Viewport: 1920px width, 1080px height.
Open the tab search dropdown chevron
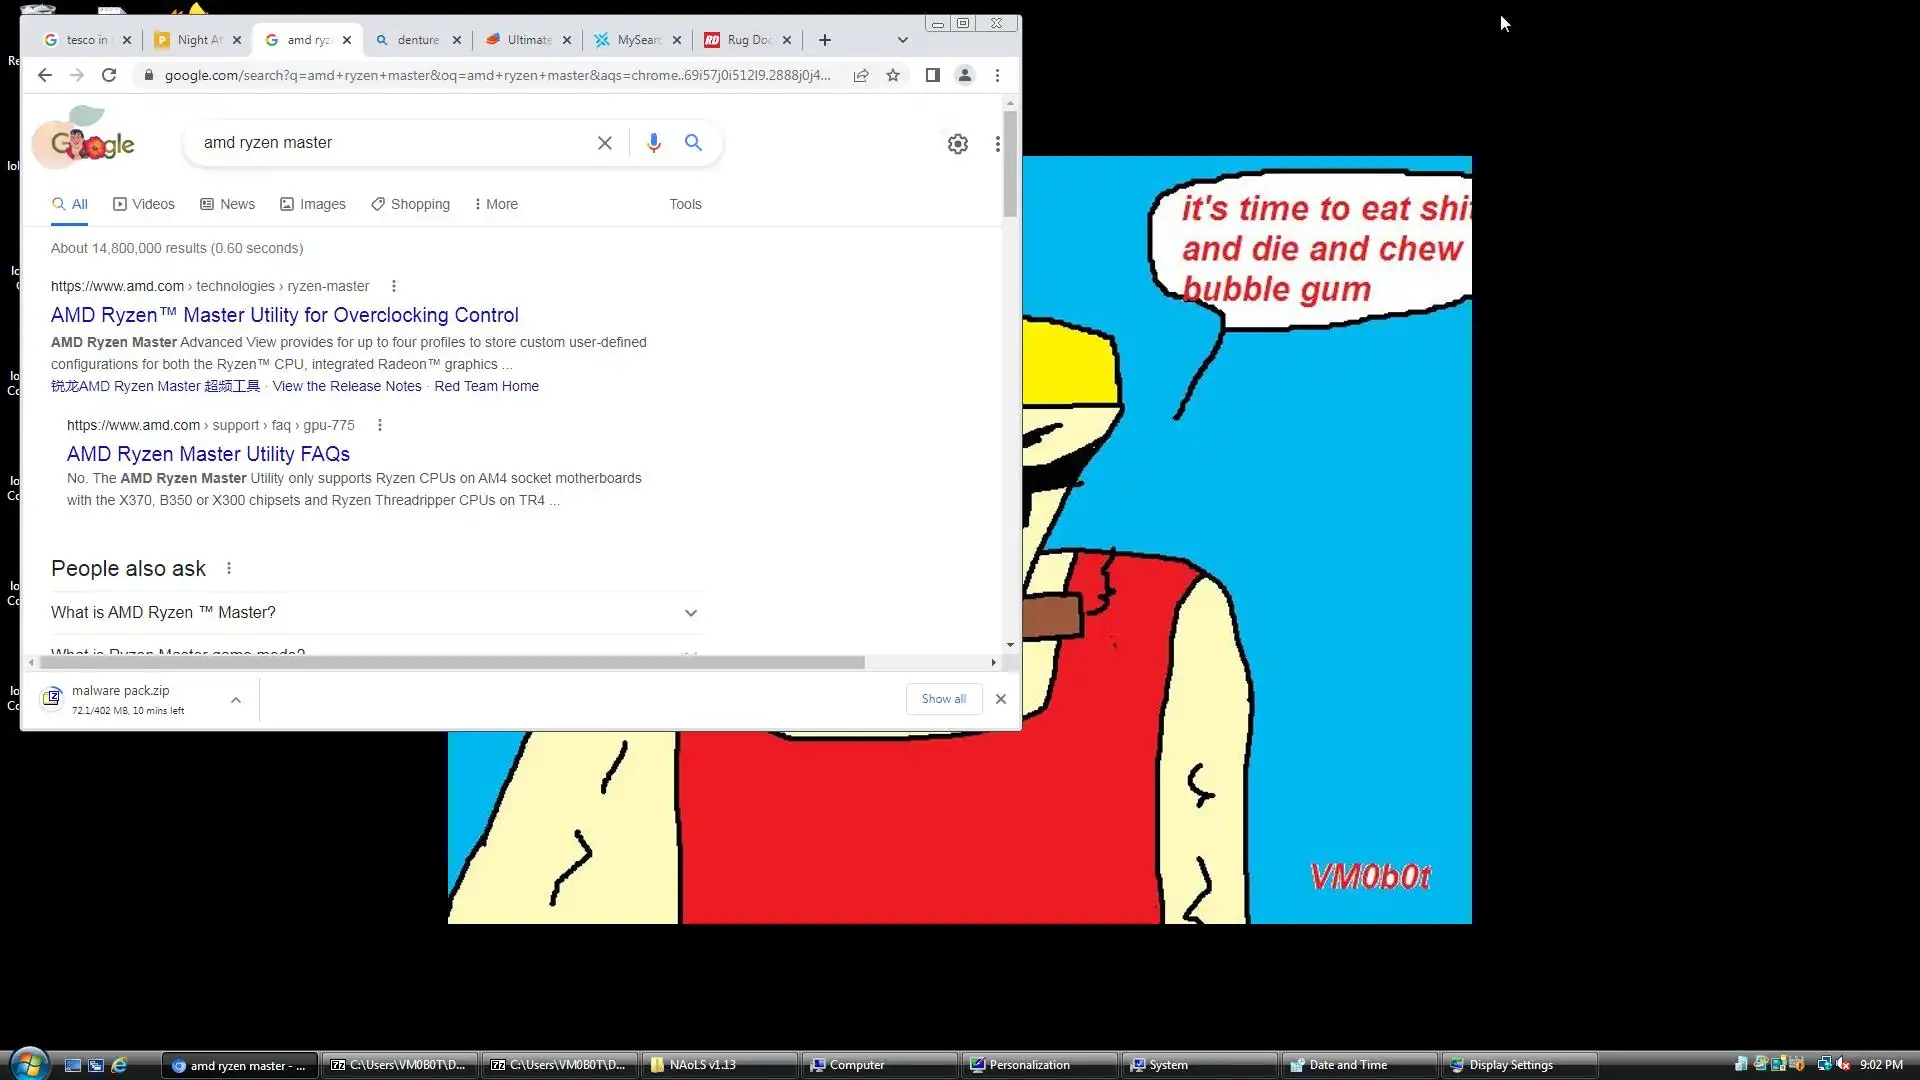click(x=903, y=40)
